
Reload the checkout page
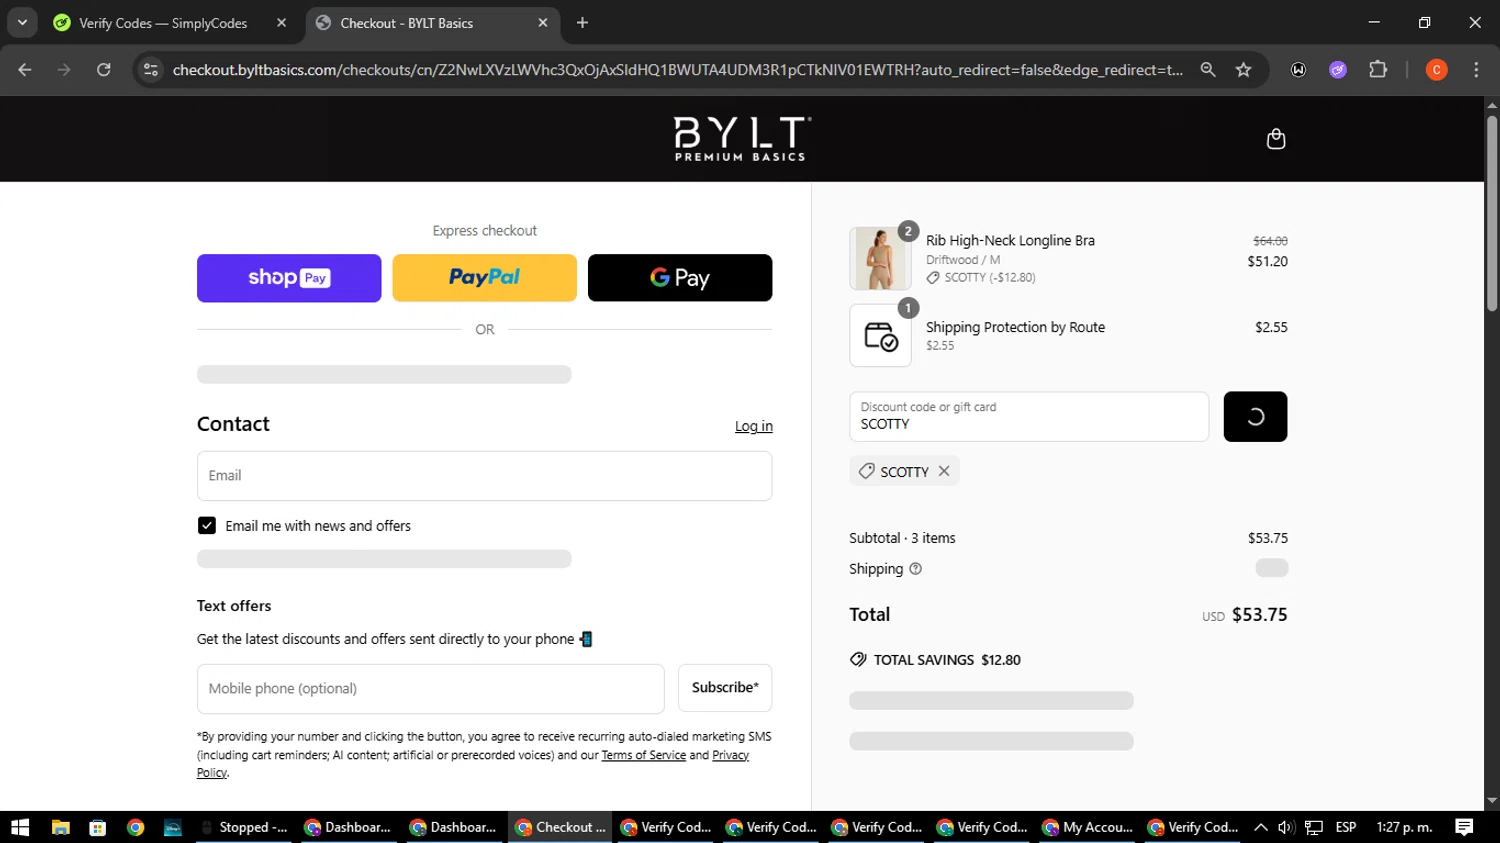pos(104,70)
